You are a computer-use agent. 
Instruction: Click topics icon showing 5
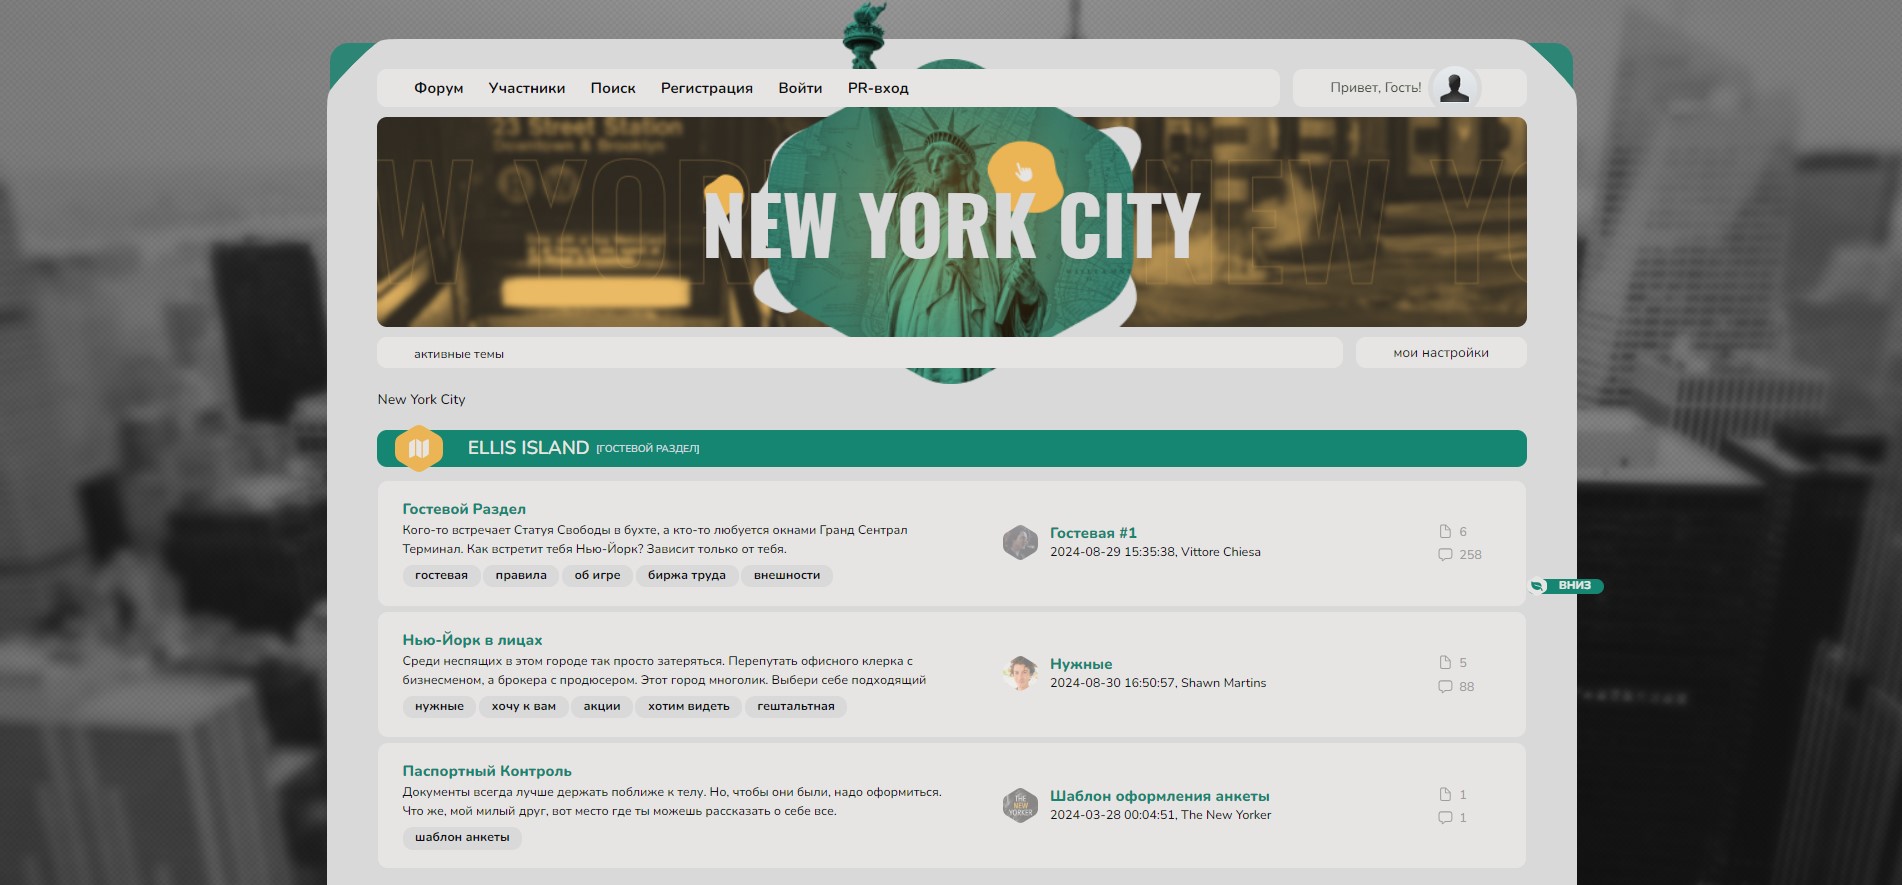coord(1445,662)
